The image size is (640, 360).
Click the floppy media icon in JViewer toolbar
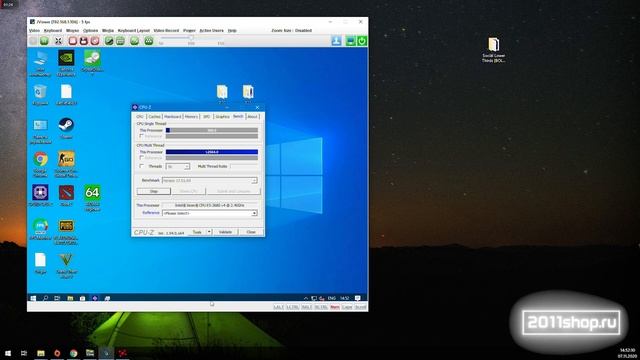84,41
